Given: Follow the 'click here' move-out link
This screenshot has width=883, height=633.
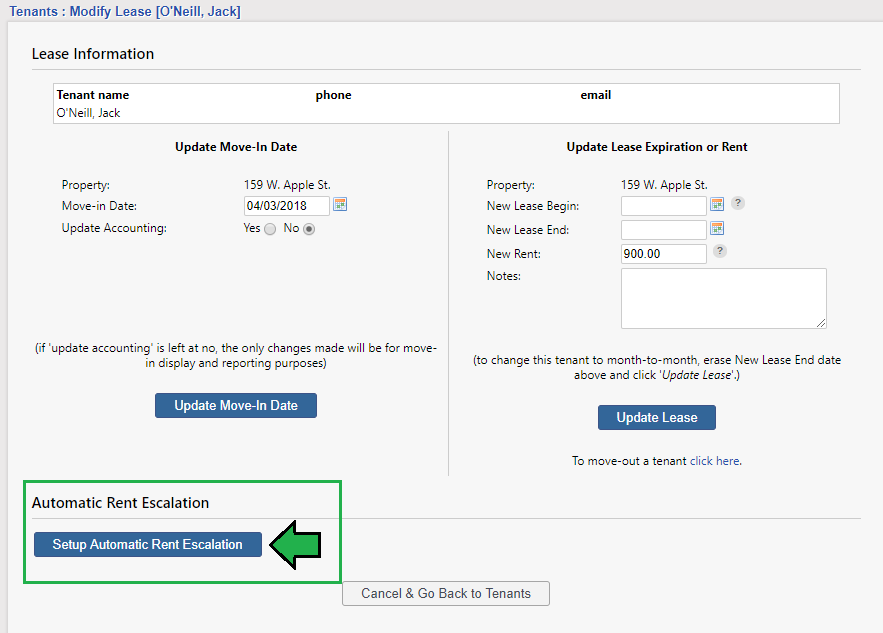Looking at the screenshot, I should tap(714, 461).
